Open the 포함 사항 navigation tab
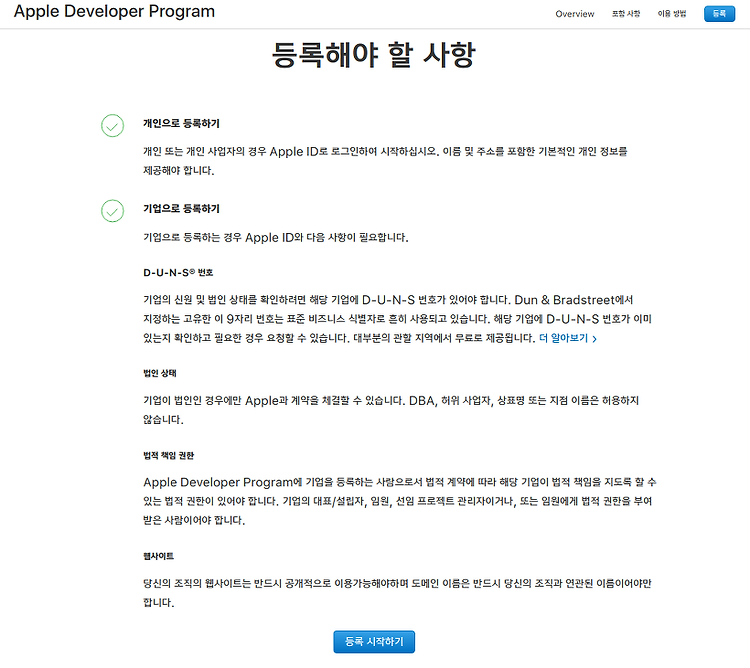 click(x=626, y=14)
